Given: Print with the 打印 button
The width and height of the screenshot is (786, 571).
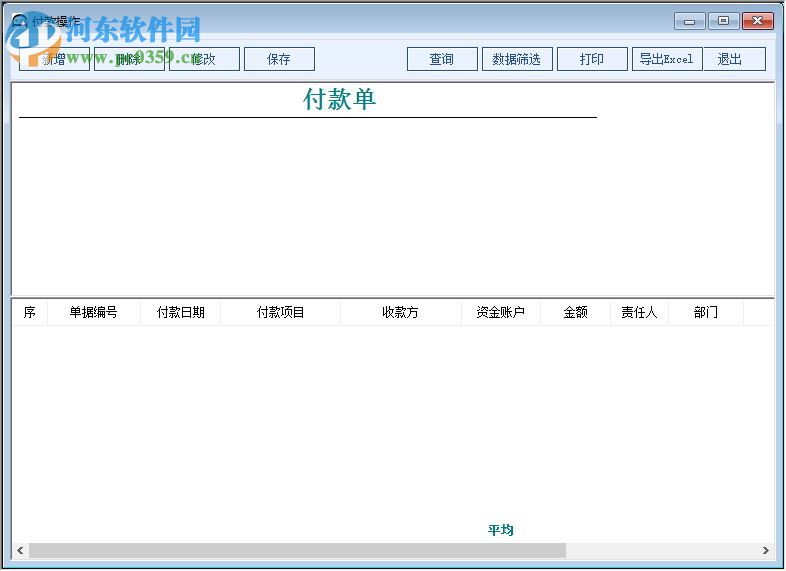Looking at the screenshot, I should 593,59.
